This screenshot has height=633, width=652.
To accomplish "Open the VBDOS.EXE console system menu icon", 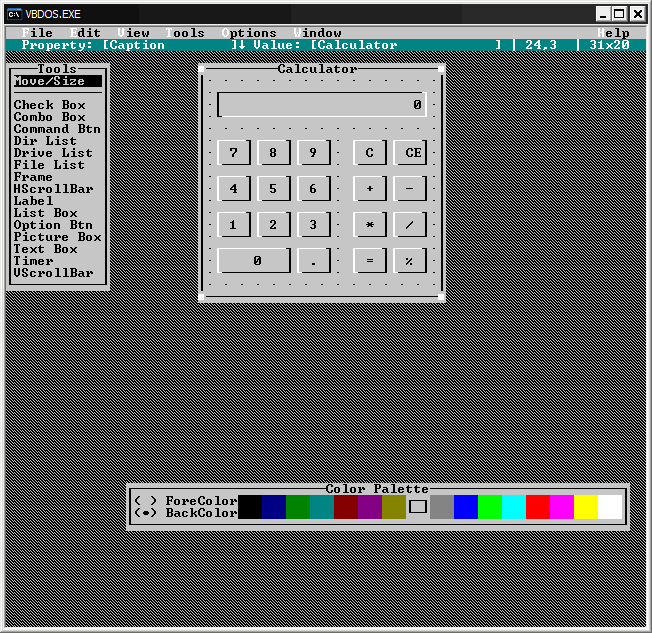I will (x=14, y=13).
